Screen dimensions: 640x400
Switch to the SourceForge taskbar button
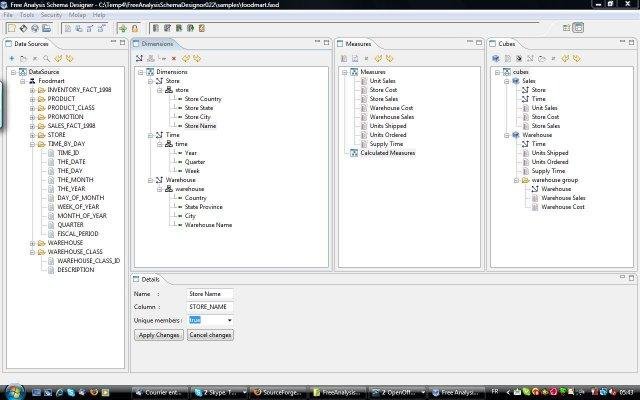(278, 392)
